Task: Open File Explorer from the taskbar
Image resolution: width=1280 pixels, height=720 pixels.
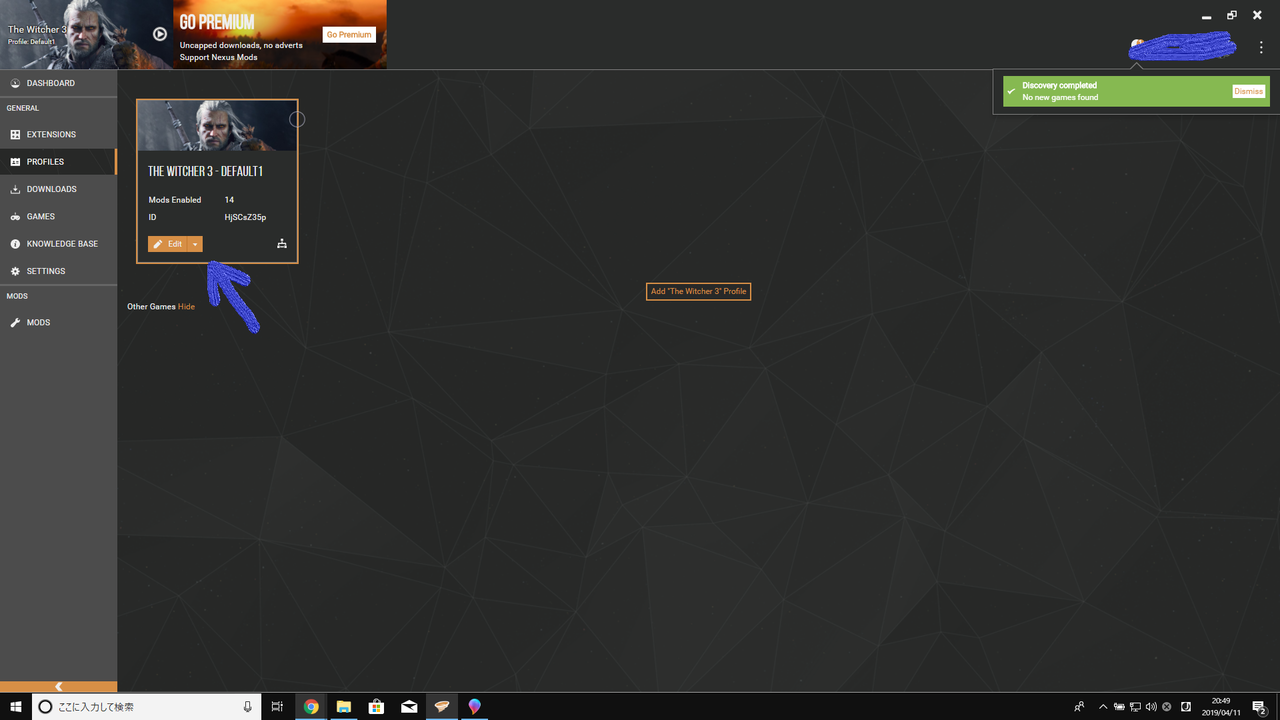Action: pos(343,706)
